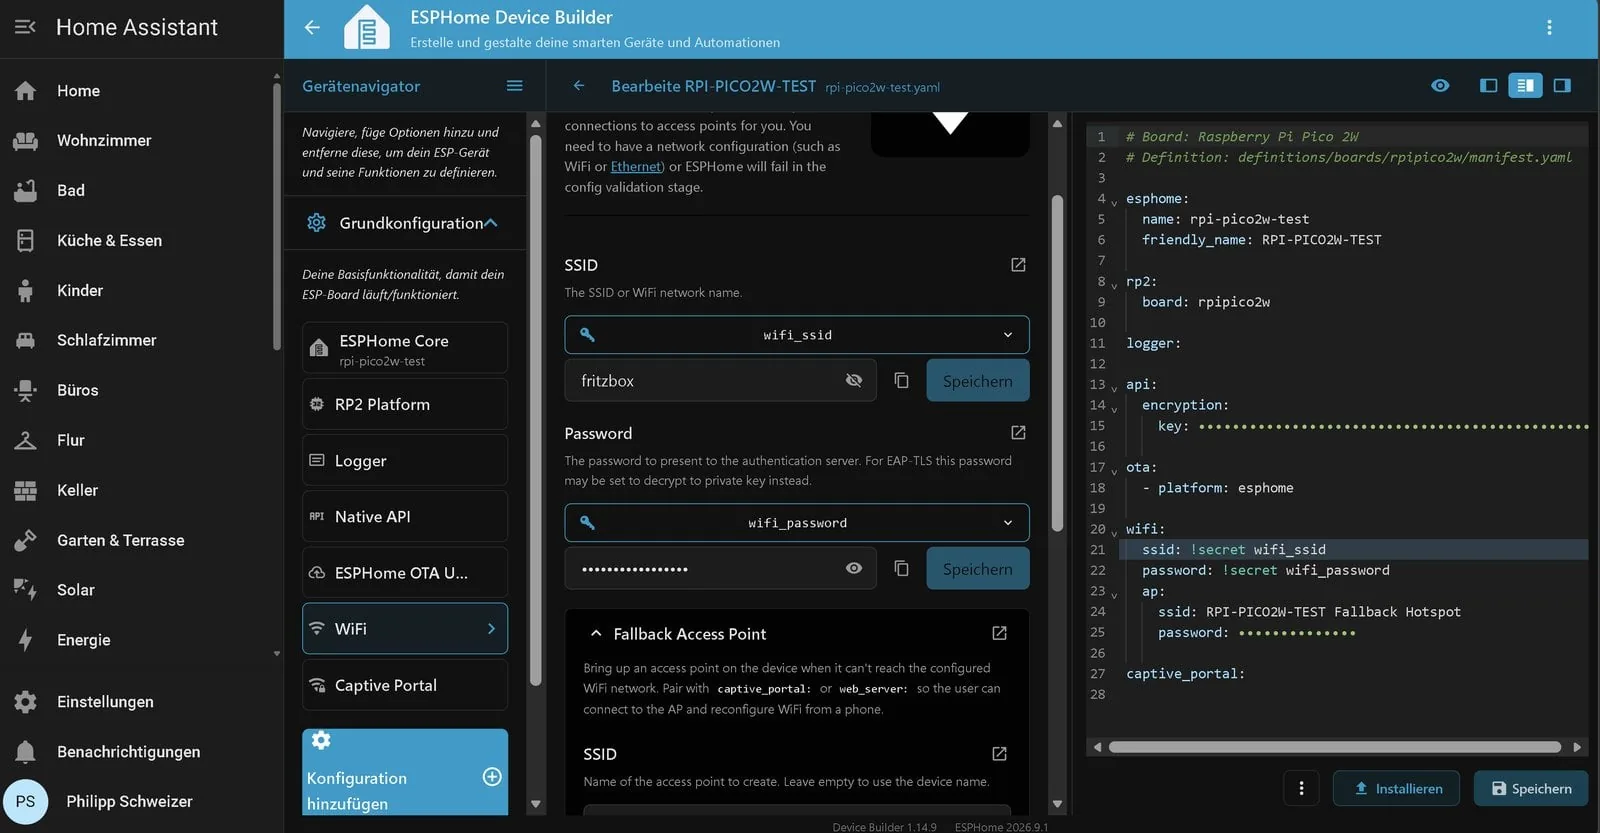Click the YAML horizontal scrollbar
The width and height of the screenshot is (1600, 833).
click(1335, 747)
